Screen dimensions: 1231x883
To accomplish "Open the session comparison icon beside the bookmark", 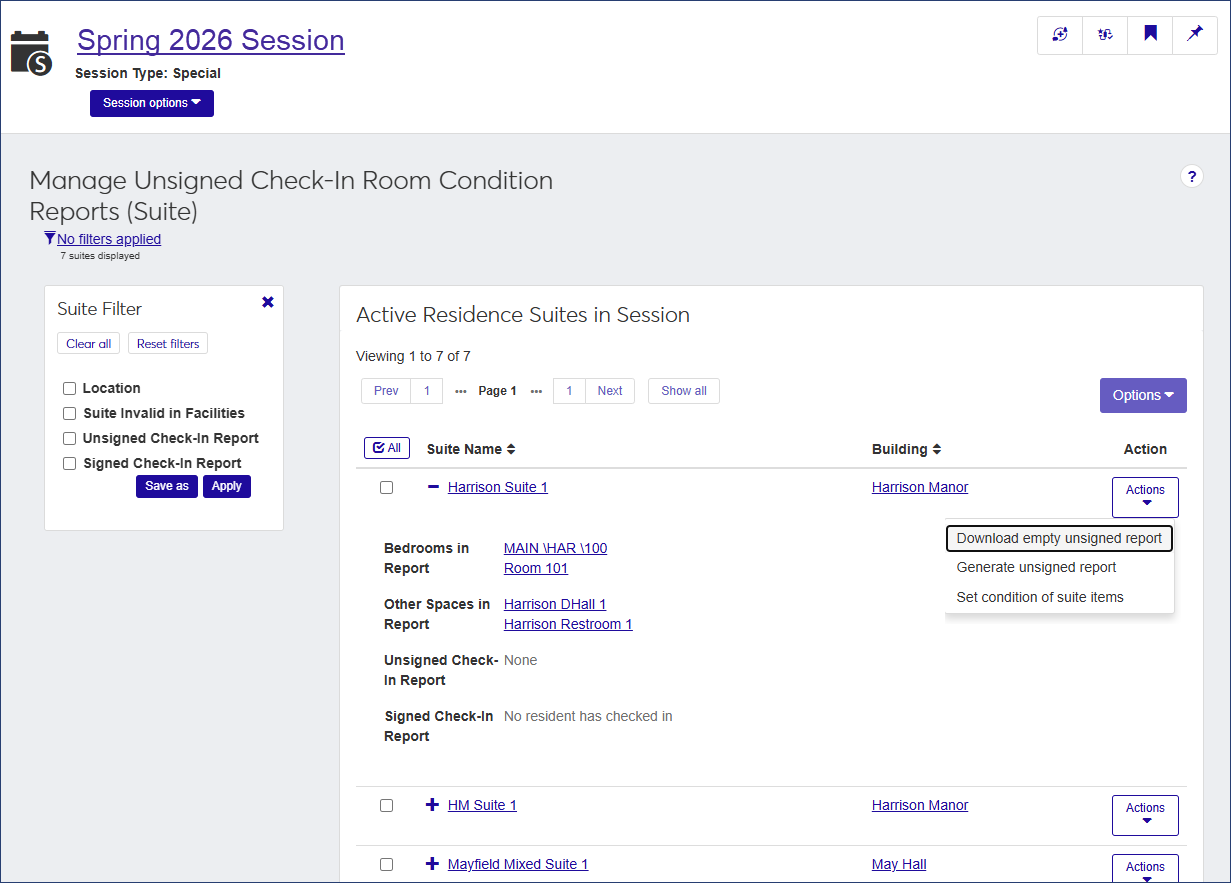I will (1104, 35).
